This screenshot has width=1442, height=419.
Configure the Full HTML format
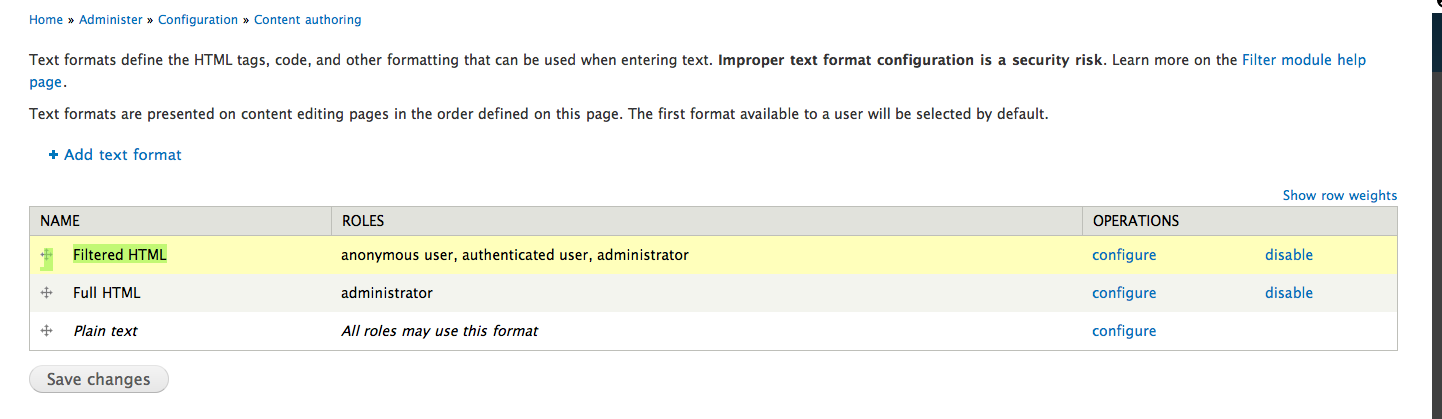1123,293
